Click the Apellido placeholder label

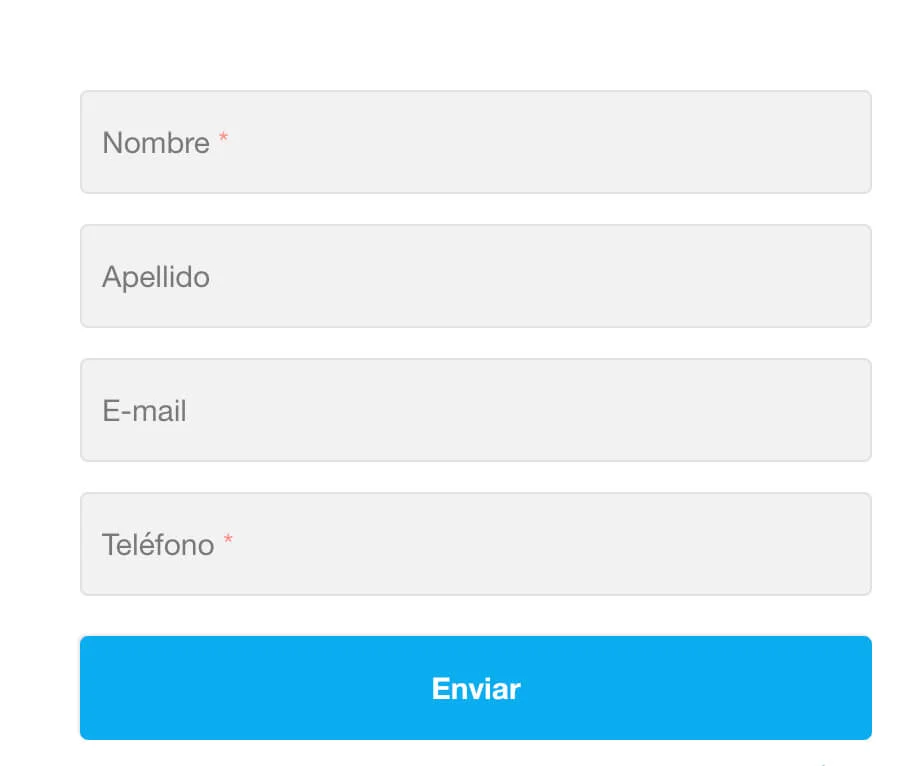pos(156,277)
